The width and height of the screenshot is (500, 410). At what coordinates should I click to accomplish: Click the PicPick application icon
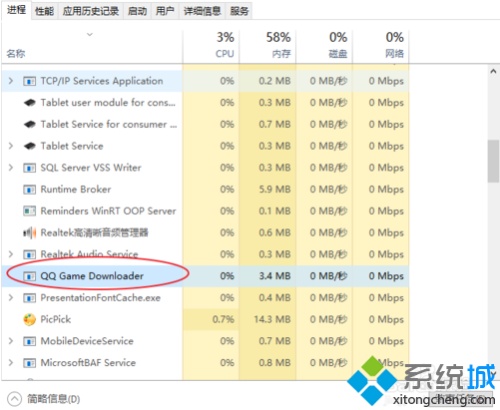29,319
